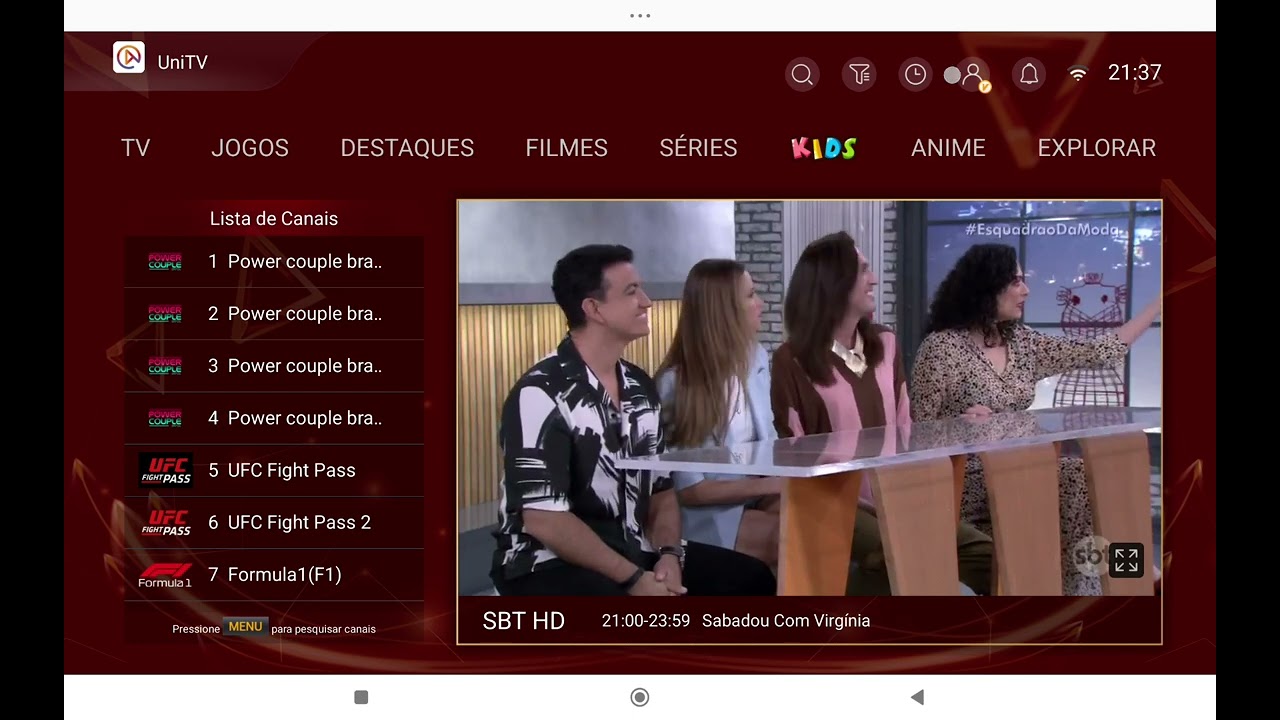This screenshot has height=720, width=1280.
Task: Open the search icon in the top bar
Action: pyautogui.click(x=802, y=74)
